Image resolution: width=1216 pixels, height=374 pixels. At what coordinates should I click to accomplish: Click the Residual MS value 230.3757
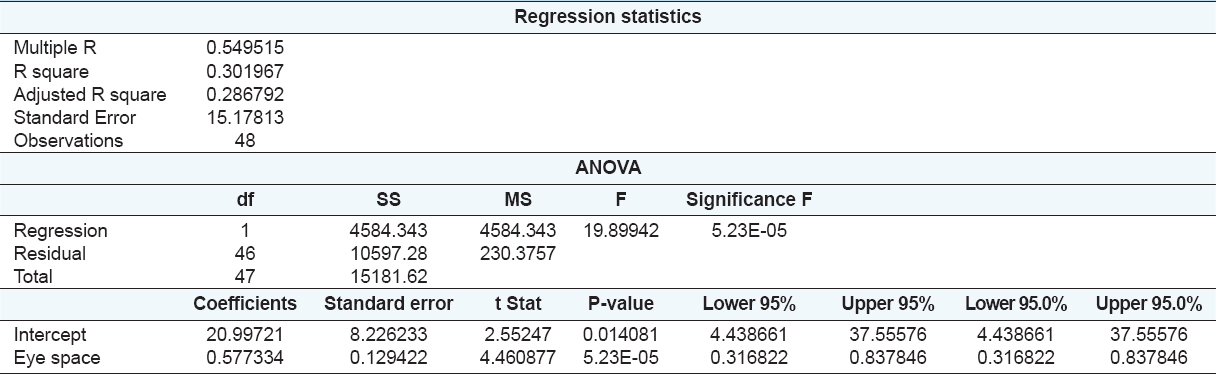[518, 254]
